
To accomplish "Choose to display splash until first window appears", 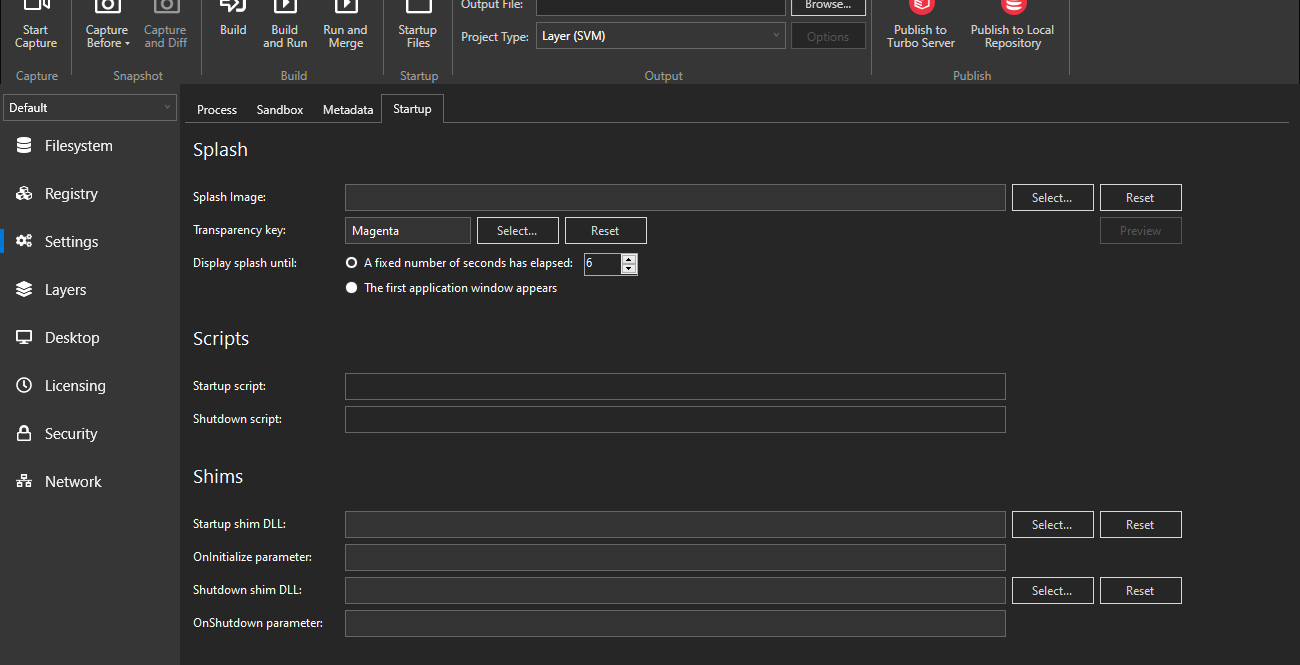I will 351,287.
